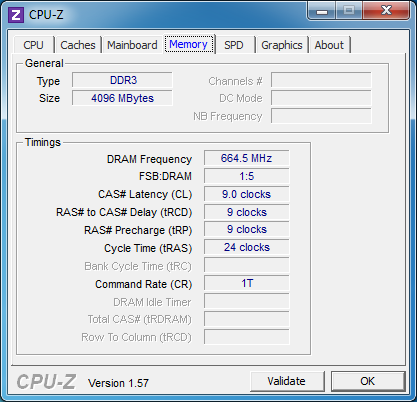Click the CAS# Latency (CL) label
This screenshot has height=402, width=417.
[145, 194]
